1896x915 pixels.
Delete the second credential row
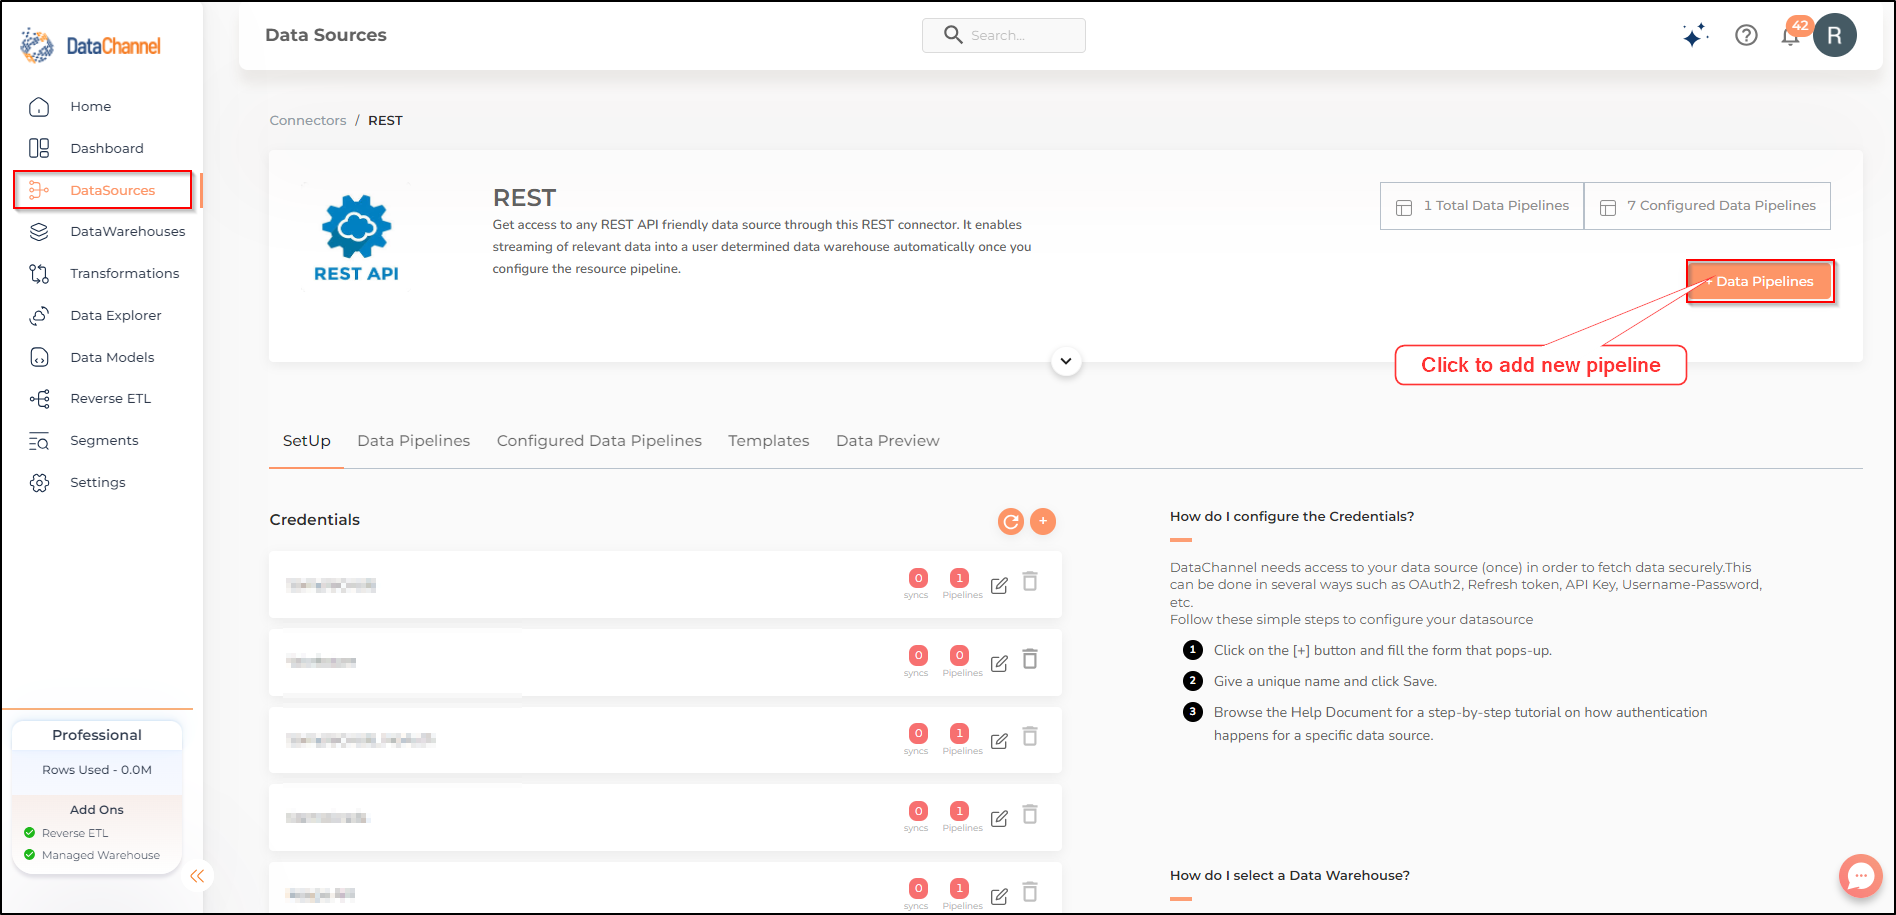(1030, 659)
